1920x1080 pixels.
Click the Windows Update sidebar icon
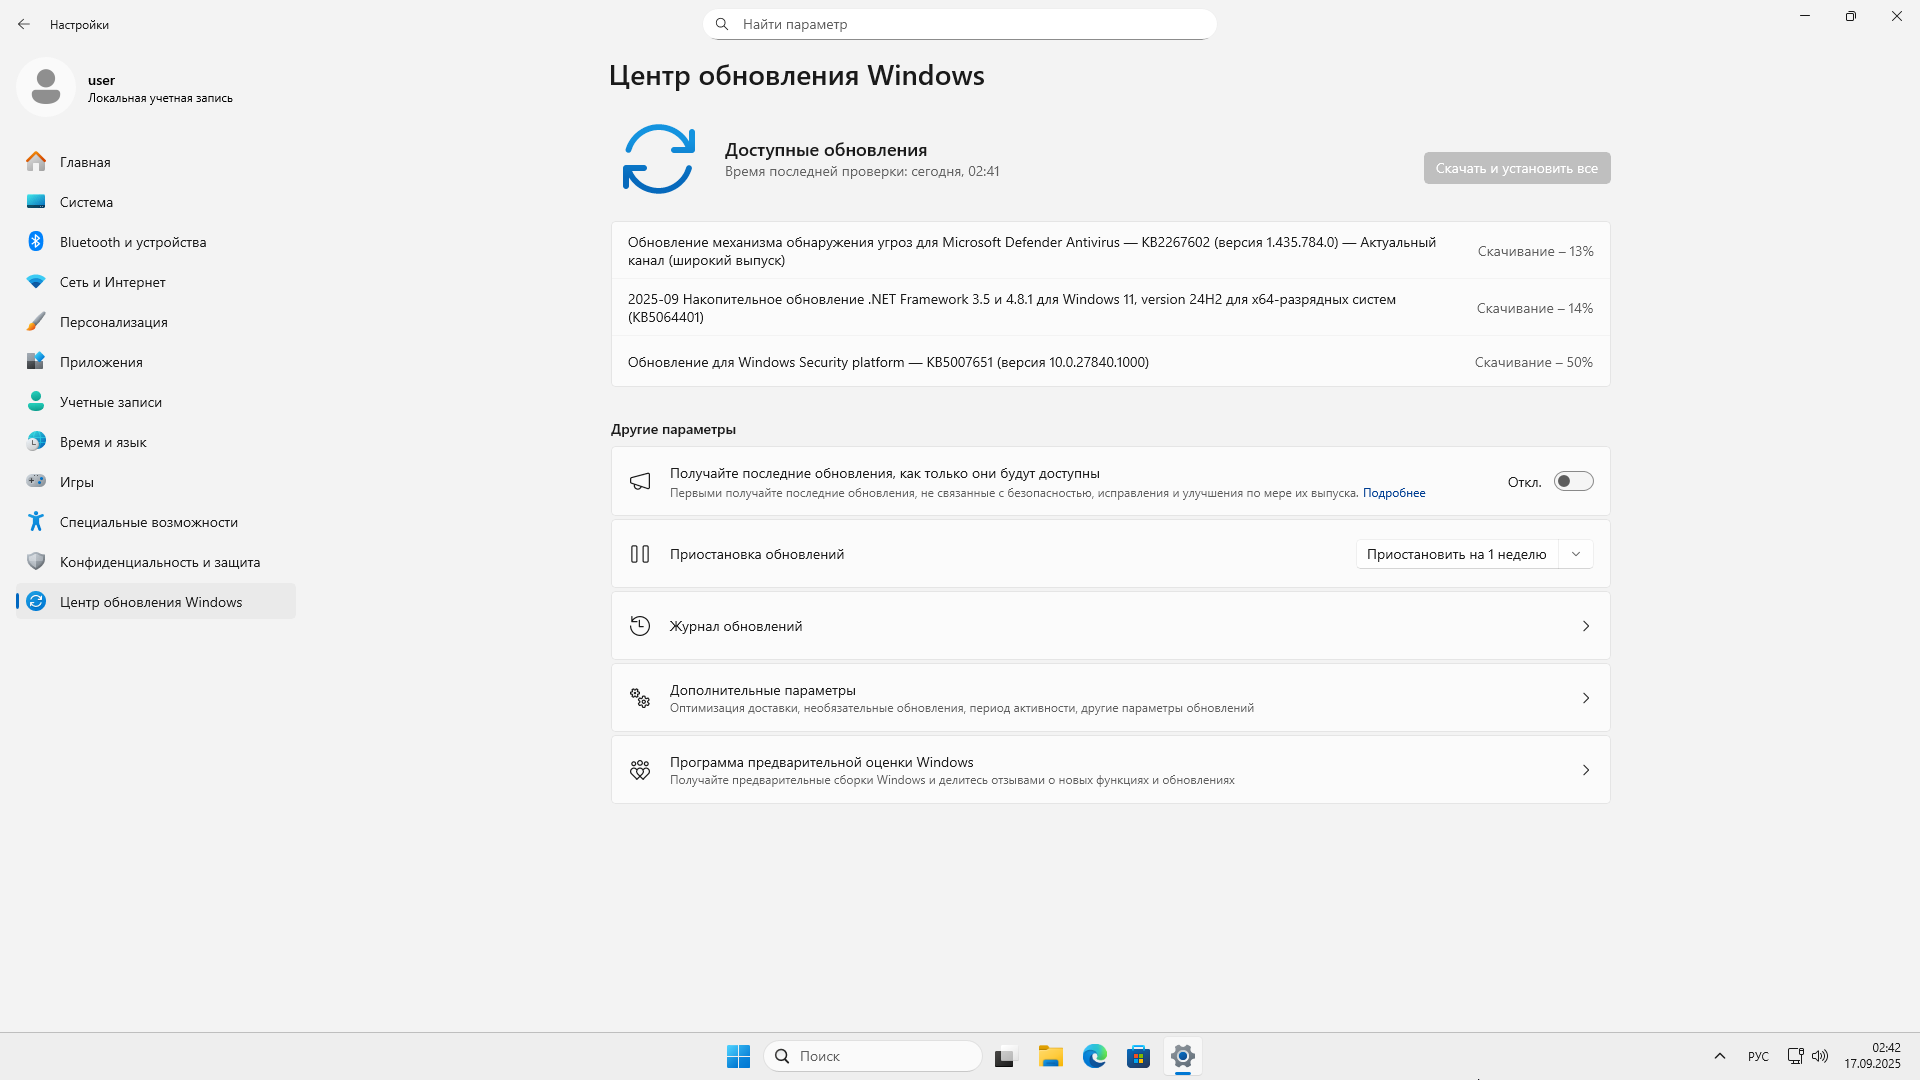[36, 601]
